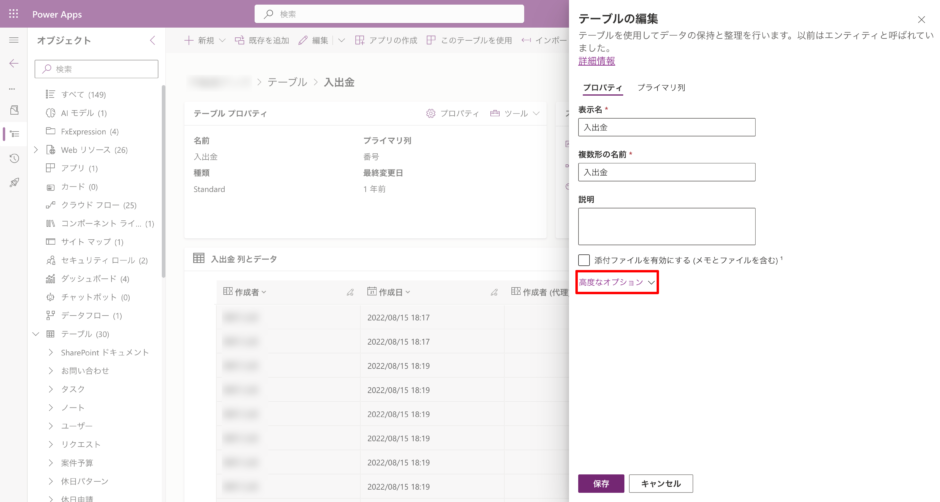Click the hamburger menu icon in left rail
940x502 pixels.
pyautogui.click(x=13, y=40)
